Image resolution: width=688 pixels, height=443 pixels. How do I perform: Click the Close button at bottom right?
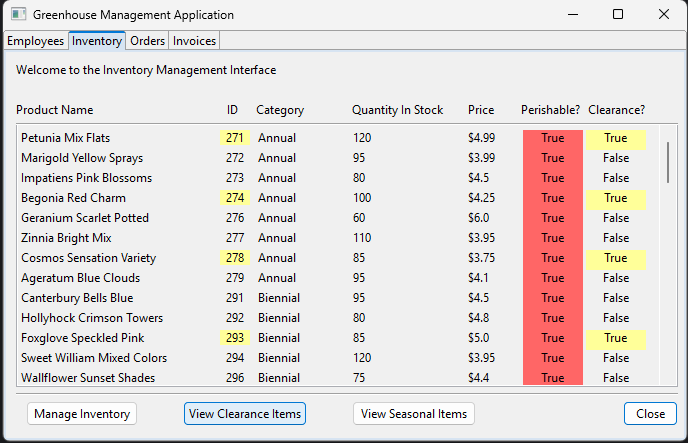(650, 413)
